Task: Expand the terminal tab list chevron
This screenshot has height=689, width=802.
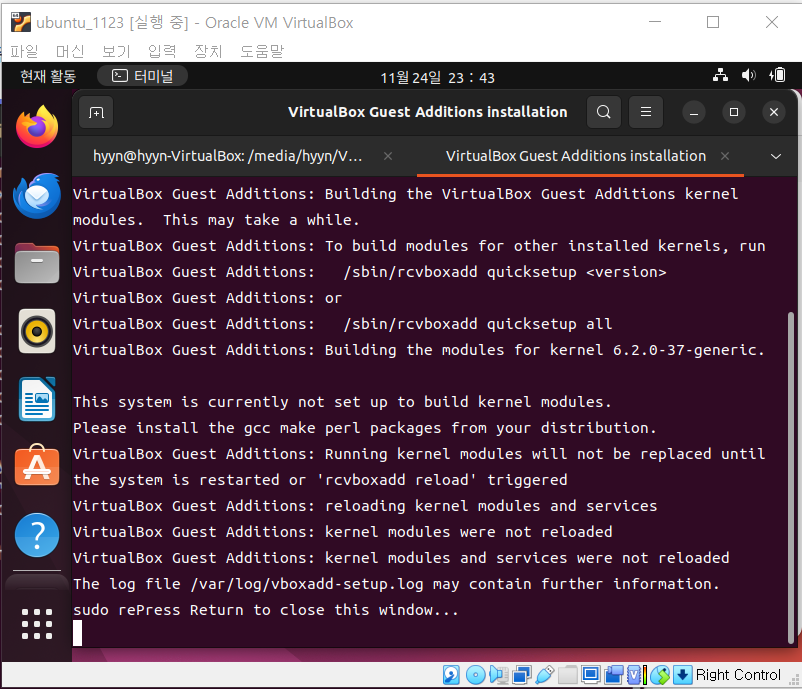Action: coord(776,157)
